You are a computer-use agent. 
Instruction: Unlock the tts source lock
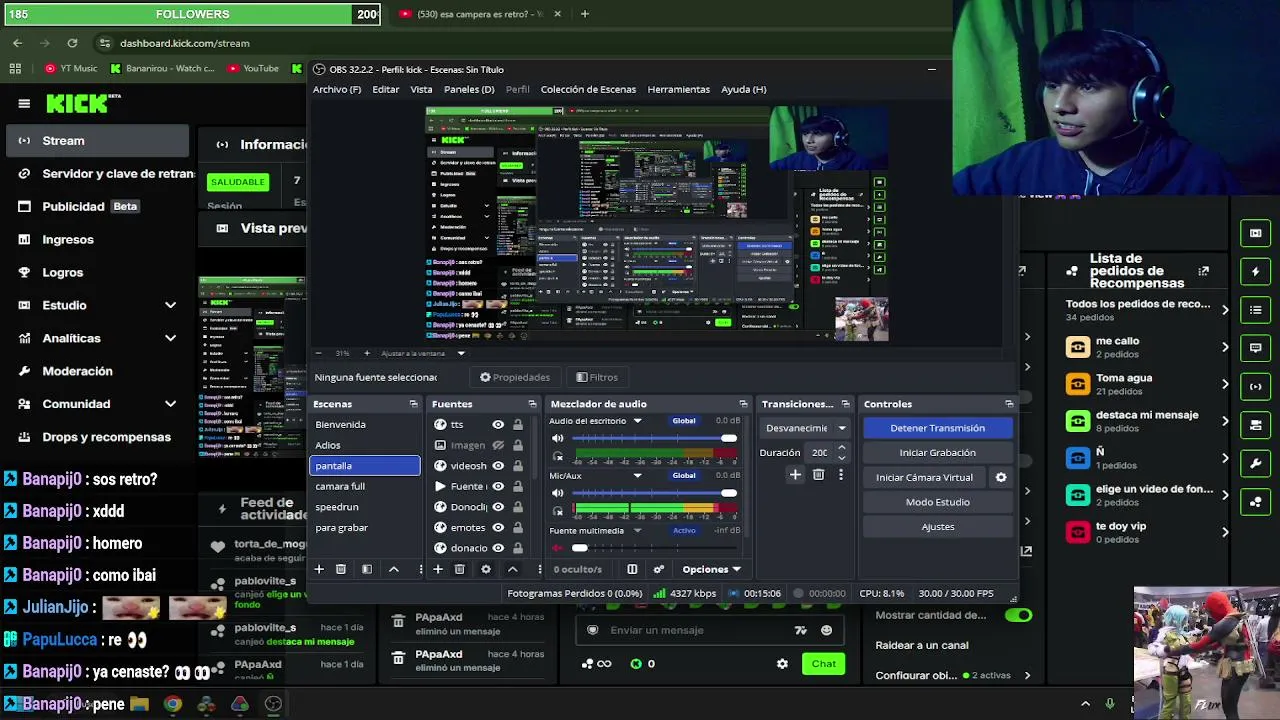(517, 424)
